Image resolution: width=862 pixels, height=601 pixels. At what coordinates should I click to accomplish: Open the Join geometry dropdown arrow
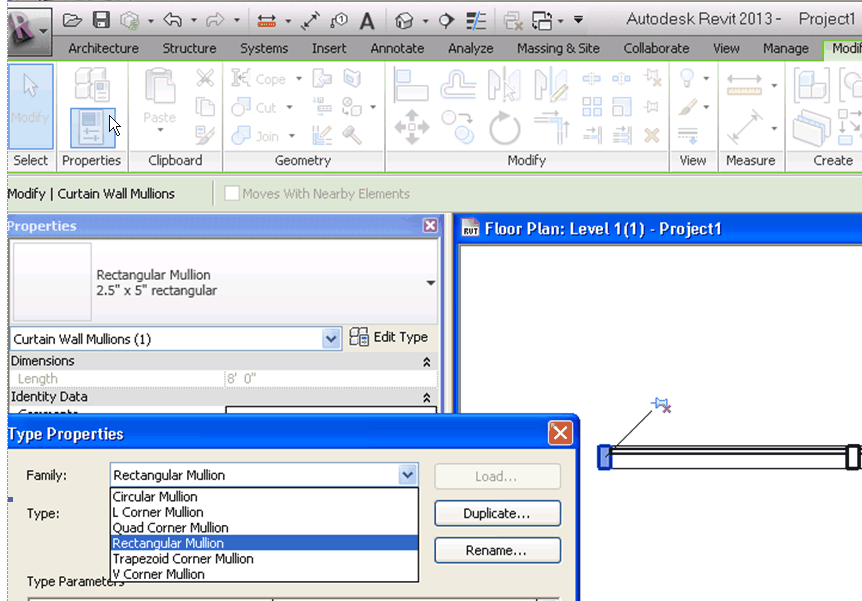click(x=292, y=136)
